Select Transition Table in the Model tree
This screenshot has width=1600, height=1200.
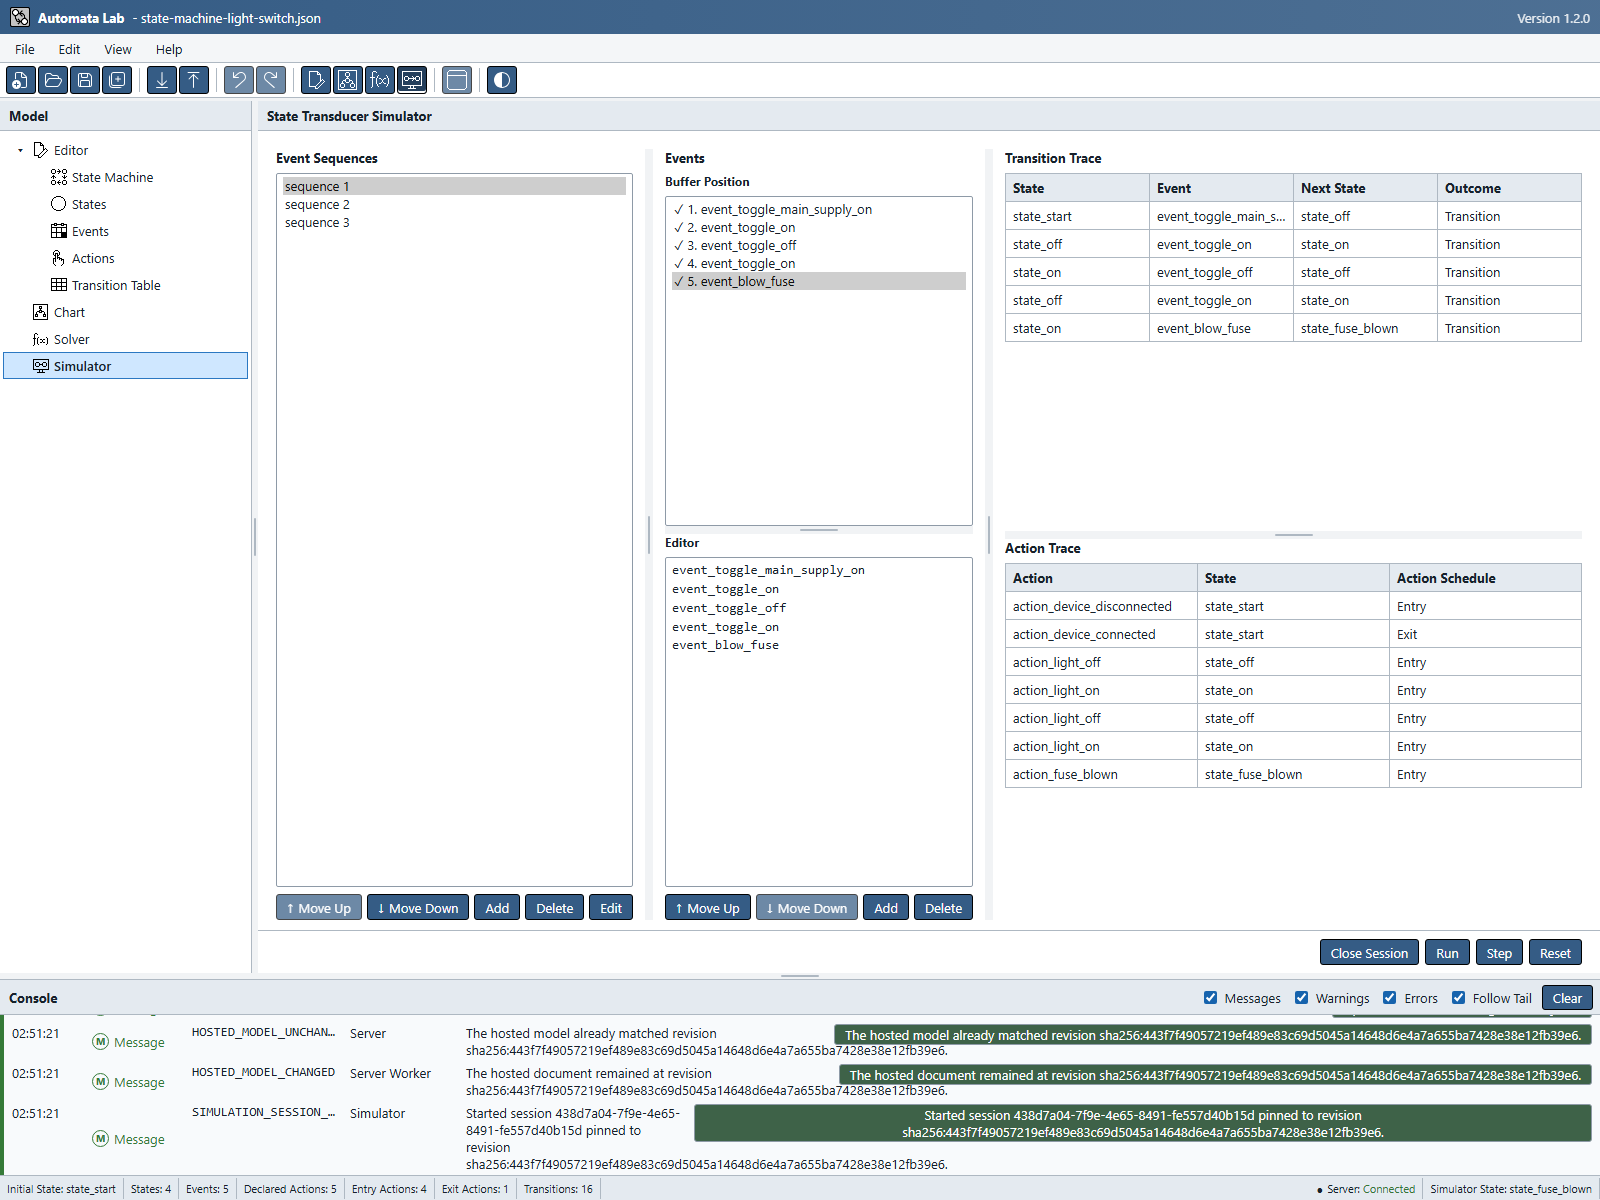[x=116, y=285]
